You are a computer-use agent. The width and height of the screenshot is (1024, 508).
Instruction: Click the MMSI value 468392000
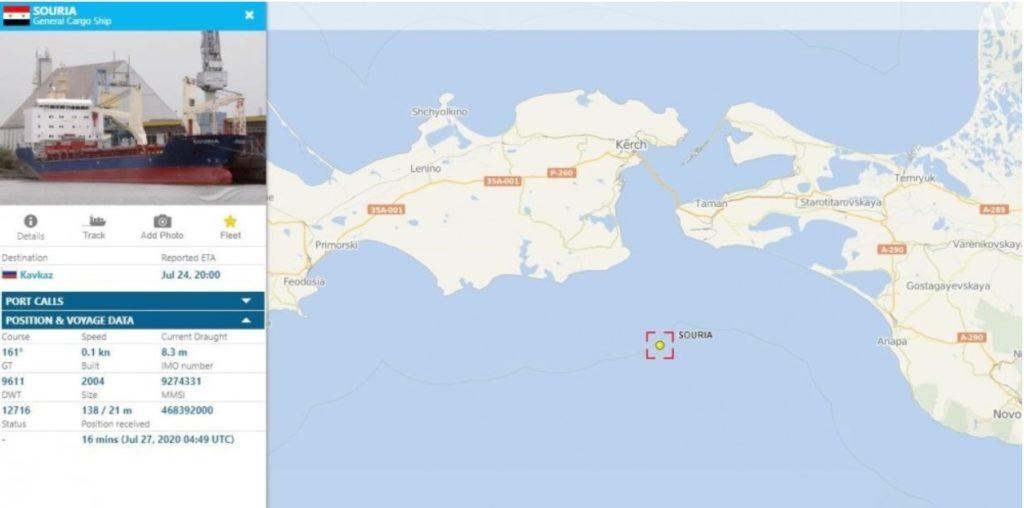[x=187, y=411]
